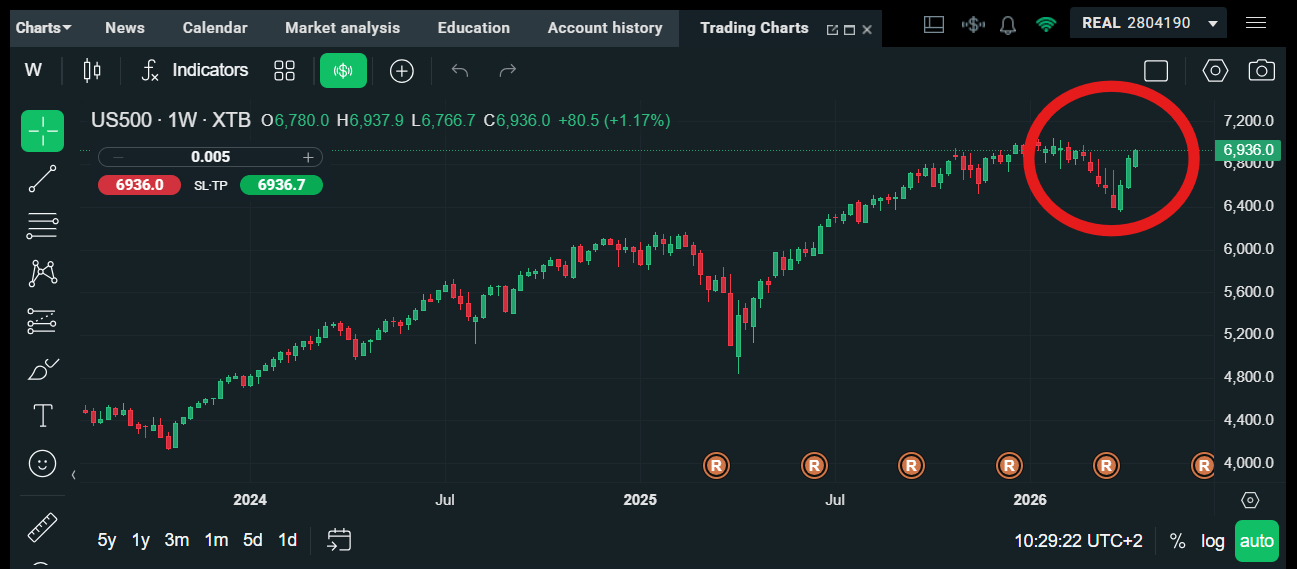The image size is (1297, 569).
Task: Switch to the Market analysis tab
Action: click(x=342, y=28)
